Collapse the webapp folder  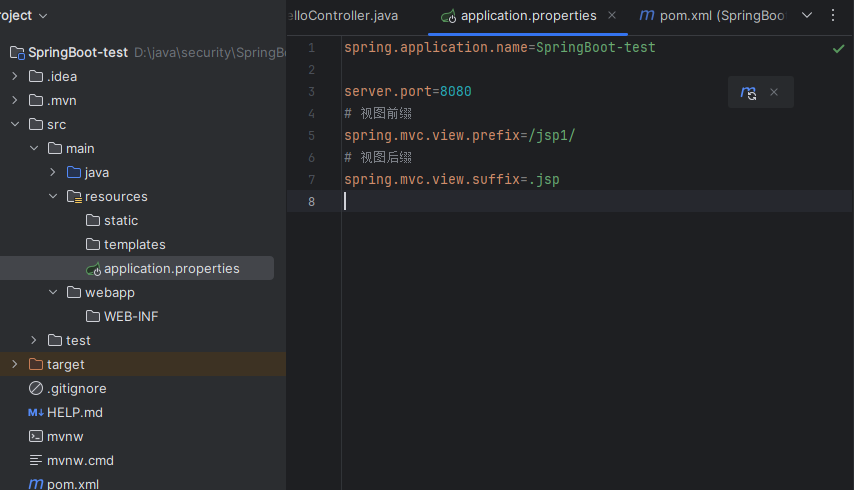point(53,292)
